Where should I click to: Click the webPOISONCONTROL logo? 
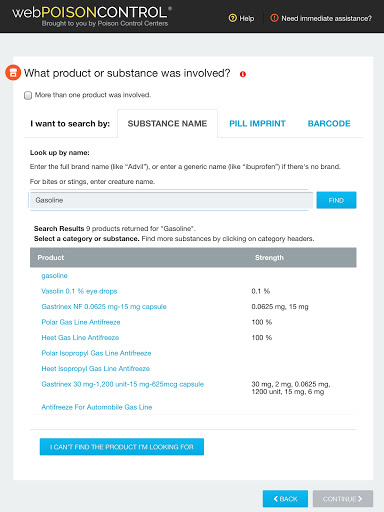[x=92, y=16]
